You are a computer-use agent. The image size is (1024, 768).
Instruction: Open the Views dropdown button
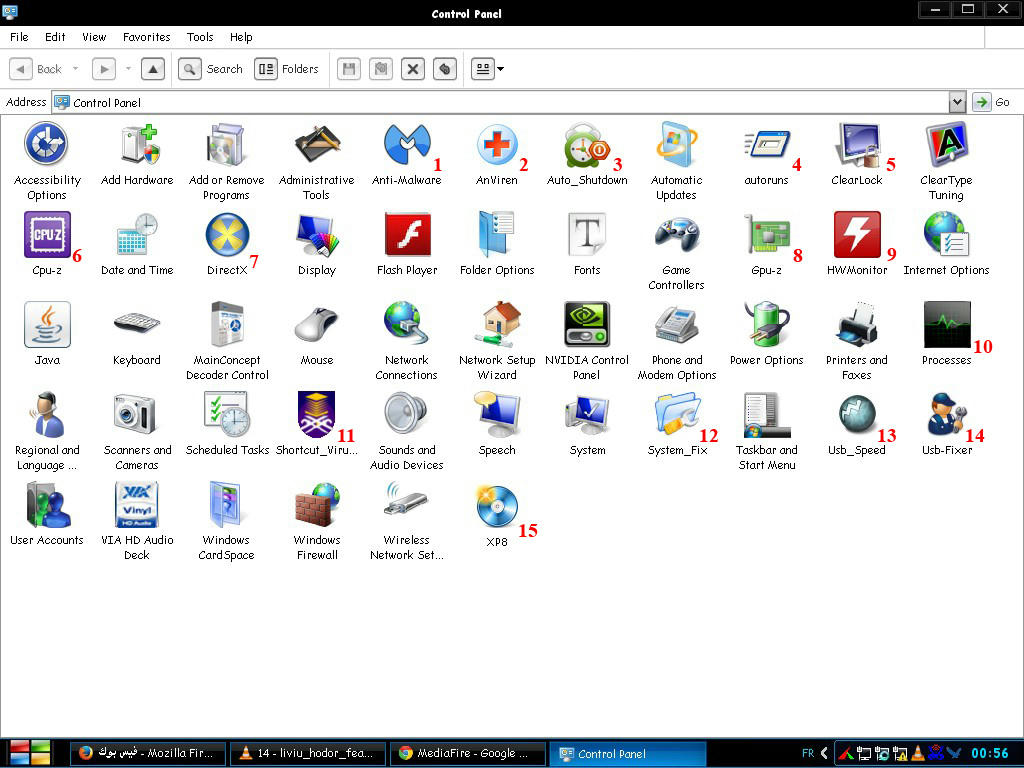click(x=488, y=69)
